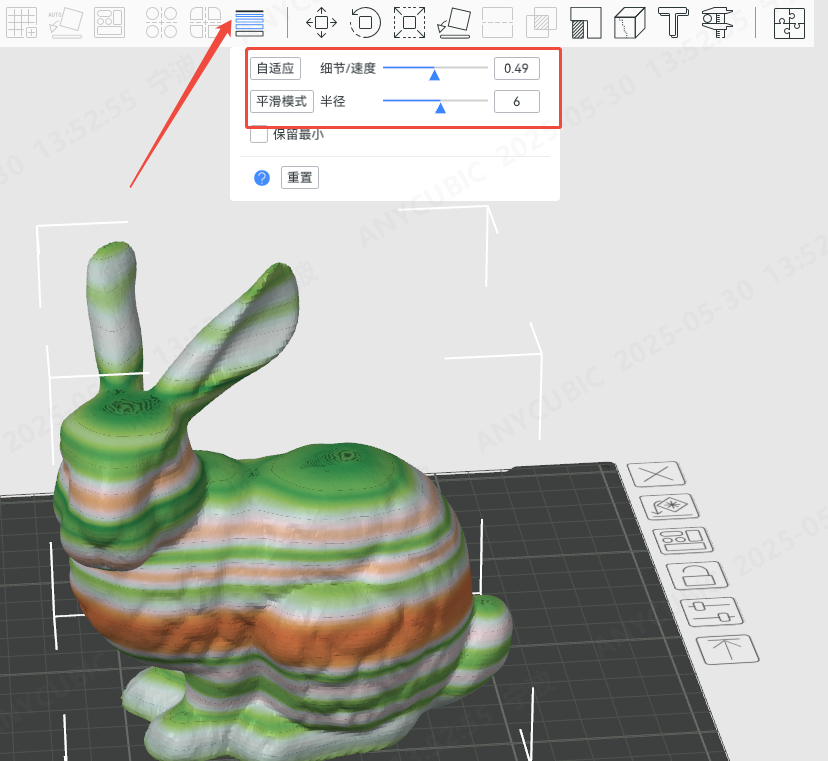Image resolution: width=828 pixels, height=761 pixels.
Task: Click the 半径 slider track
Action: click(x=435, y=101)
